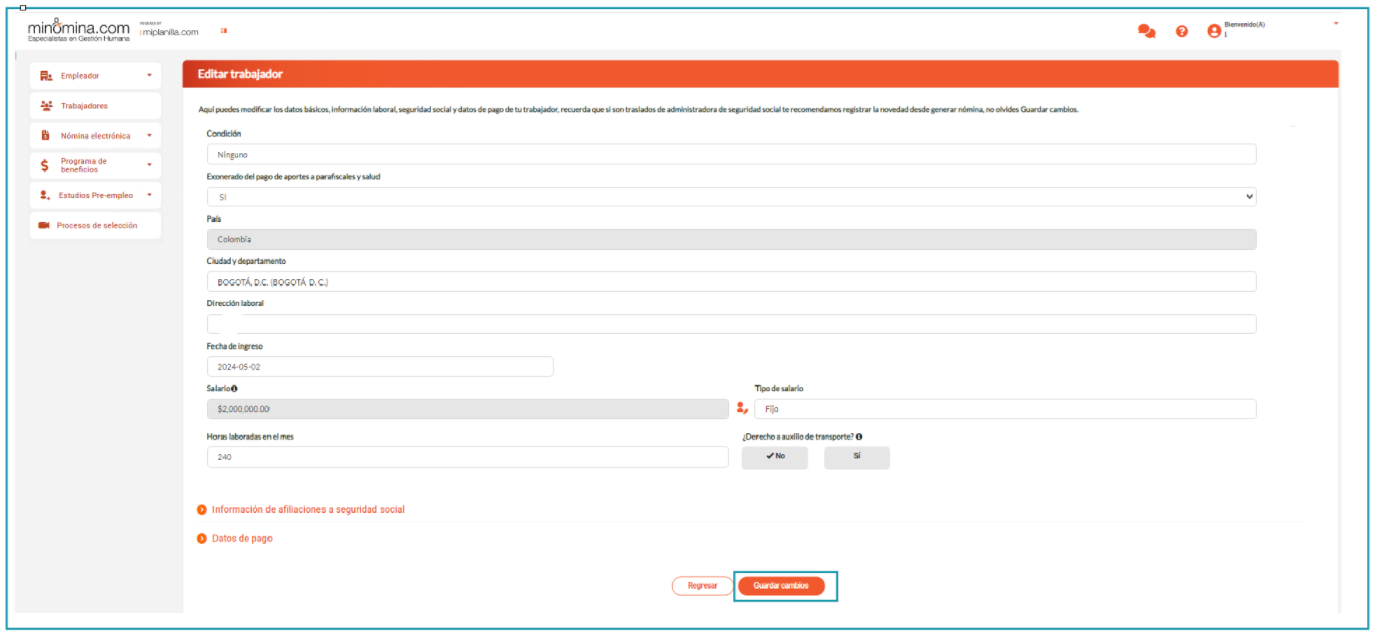Open the user profile avatar icon

(x=1214, y=31)
